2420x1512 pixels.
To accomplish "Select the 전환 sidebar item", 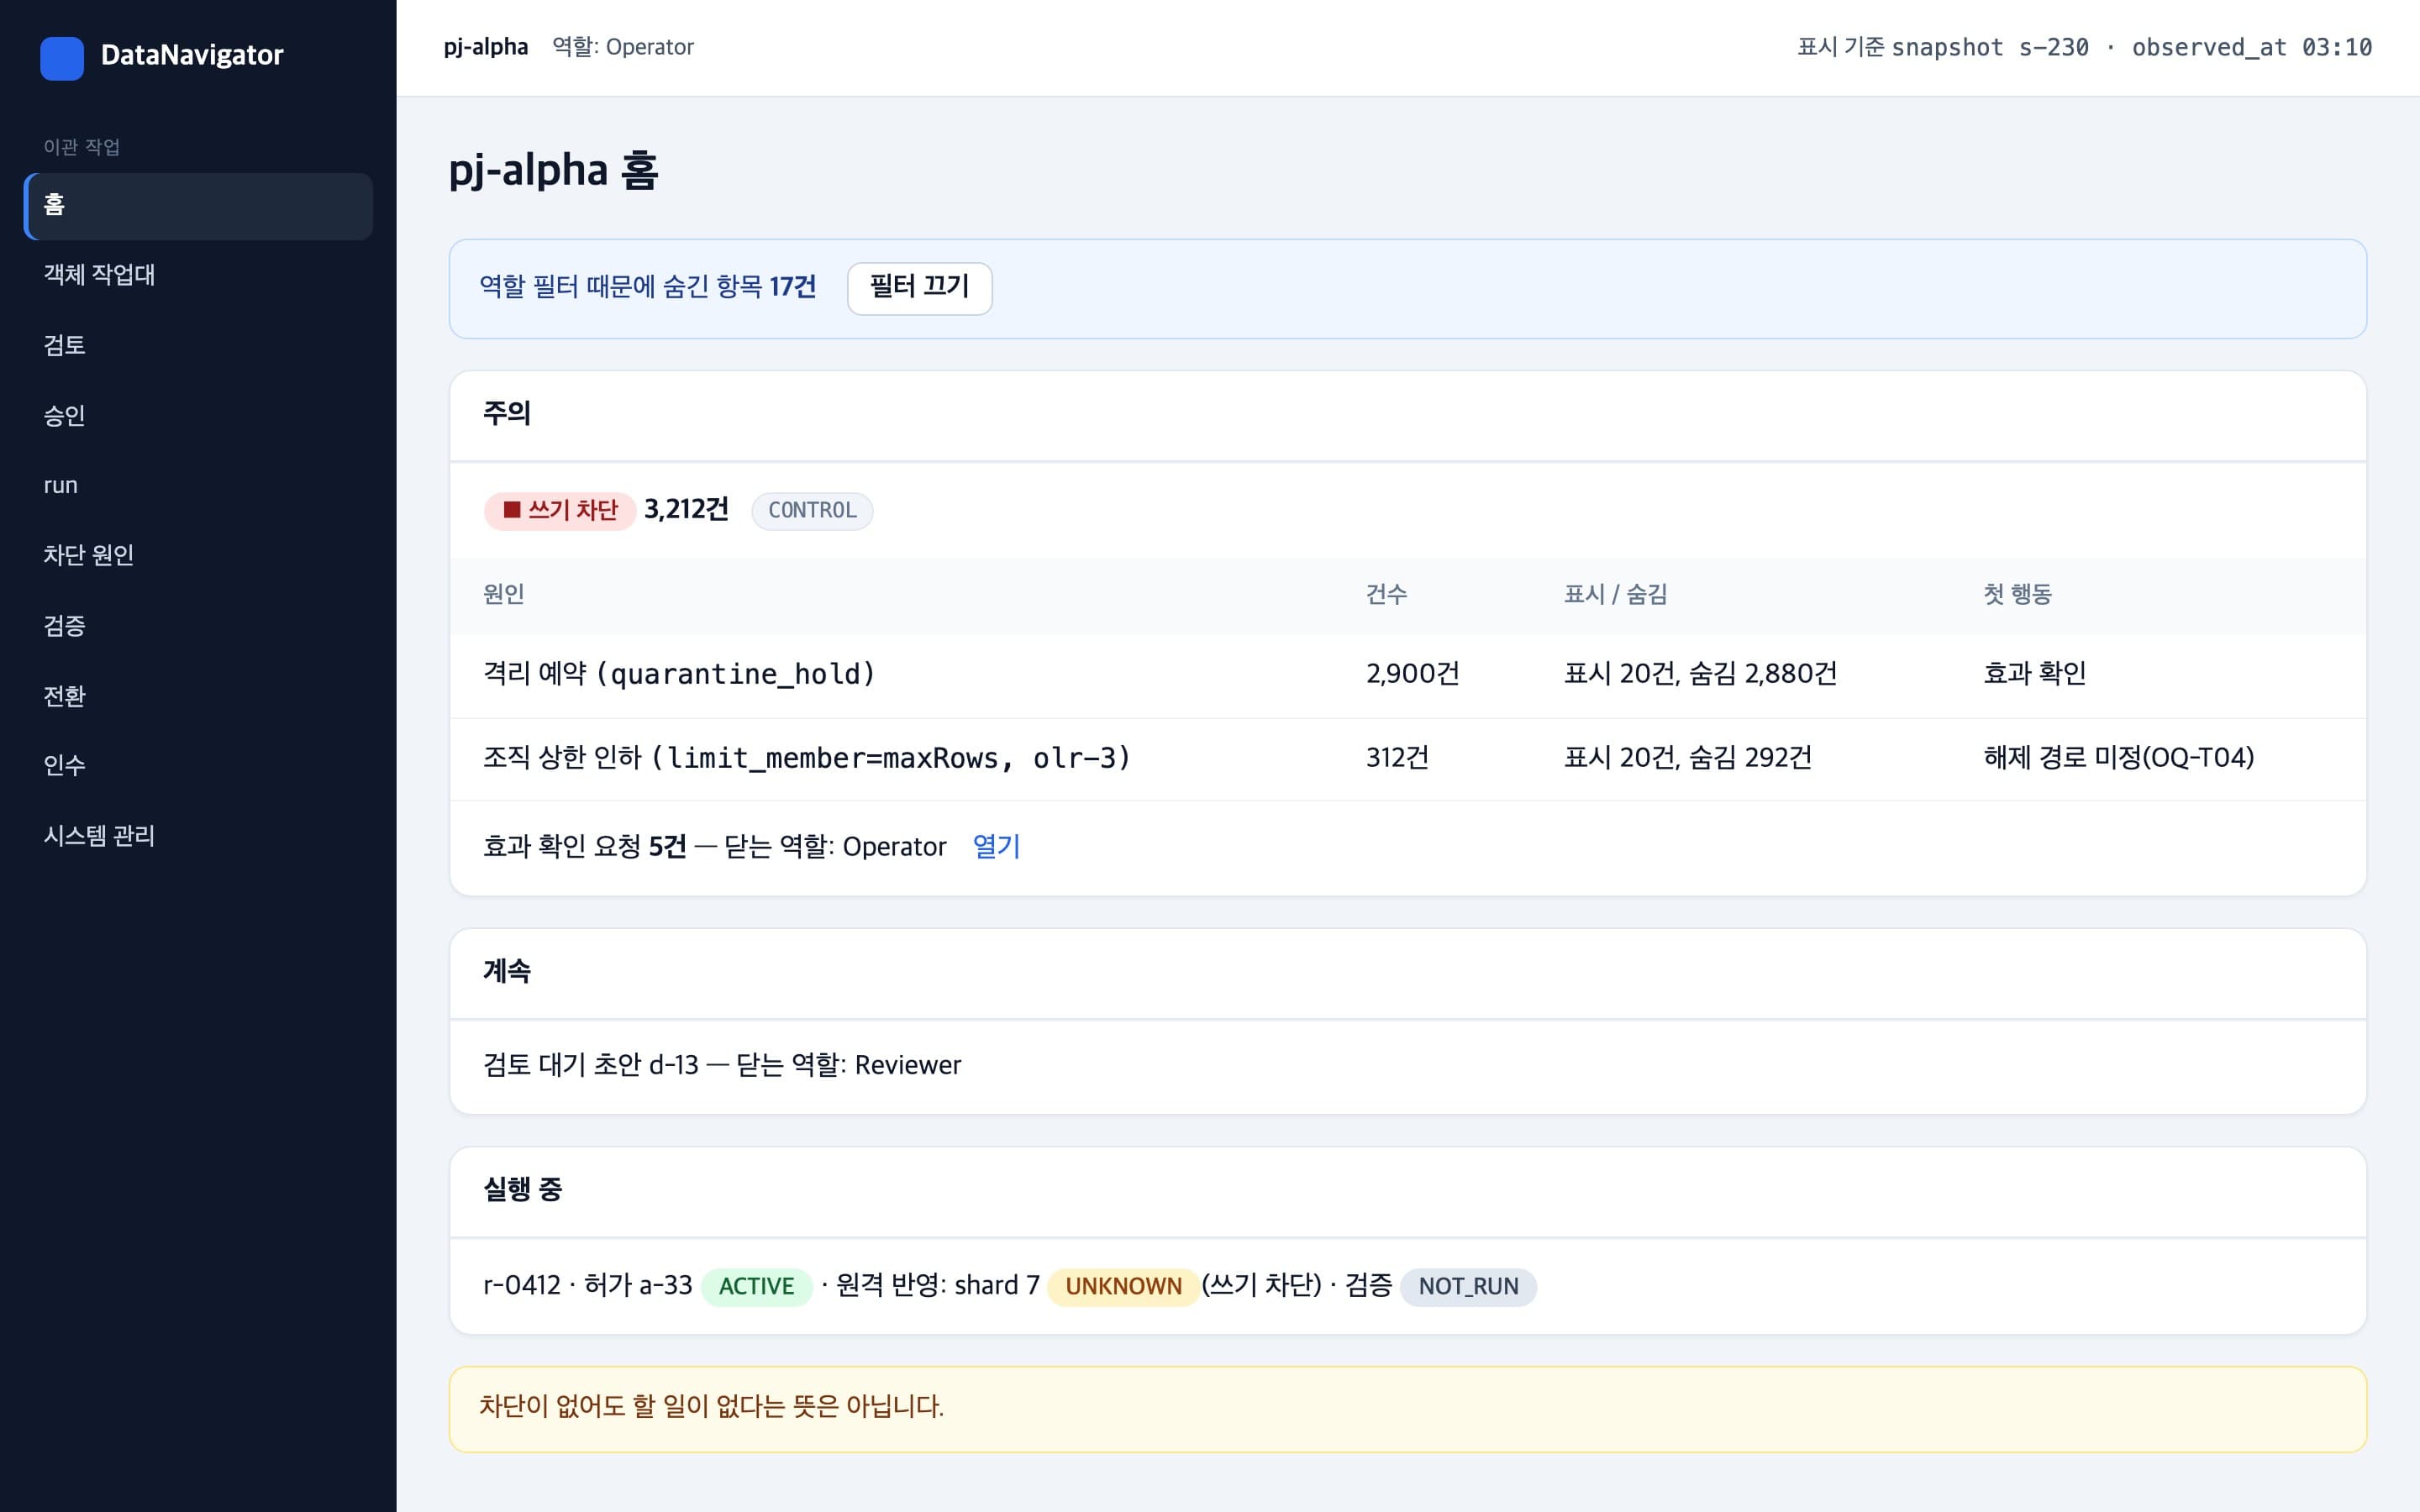I will pos(198,696).
